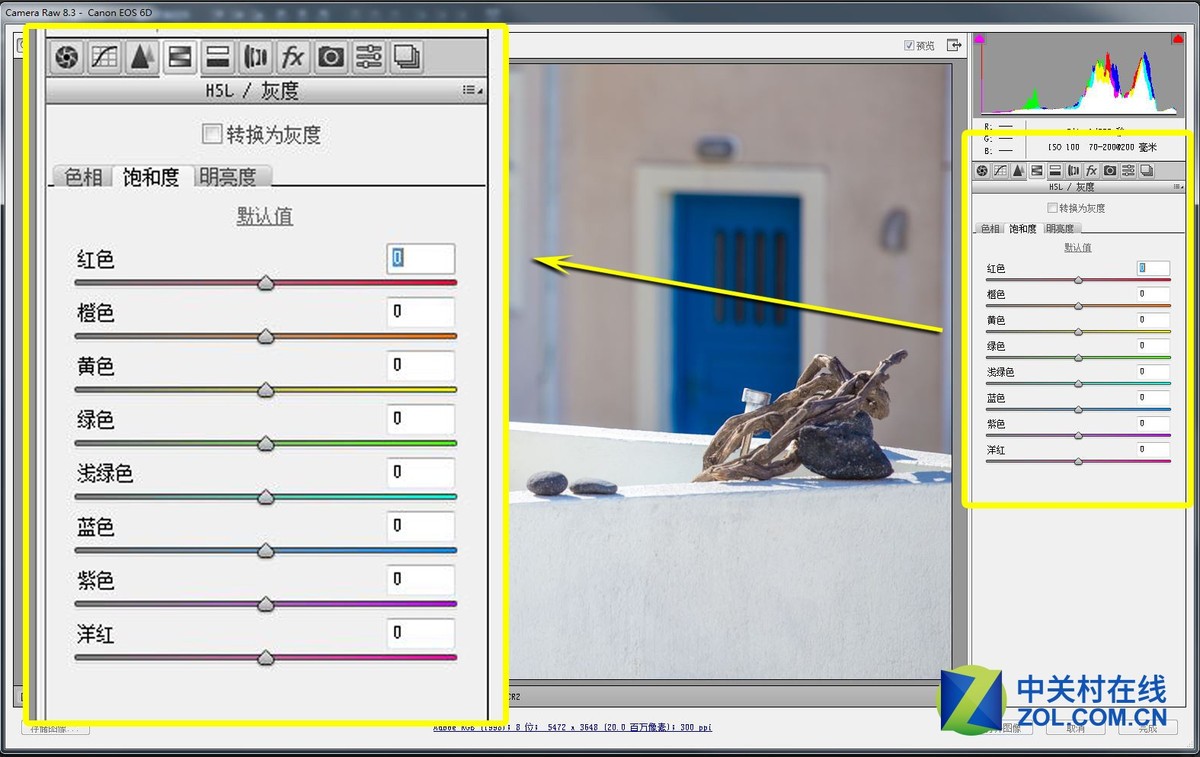
Task: Open the Presets sliders icon in enlarged toolbar
Action: click(369, 58)
